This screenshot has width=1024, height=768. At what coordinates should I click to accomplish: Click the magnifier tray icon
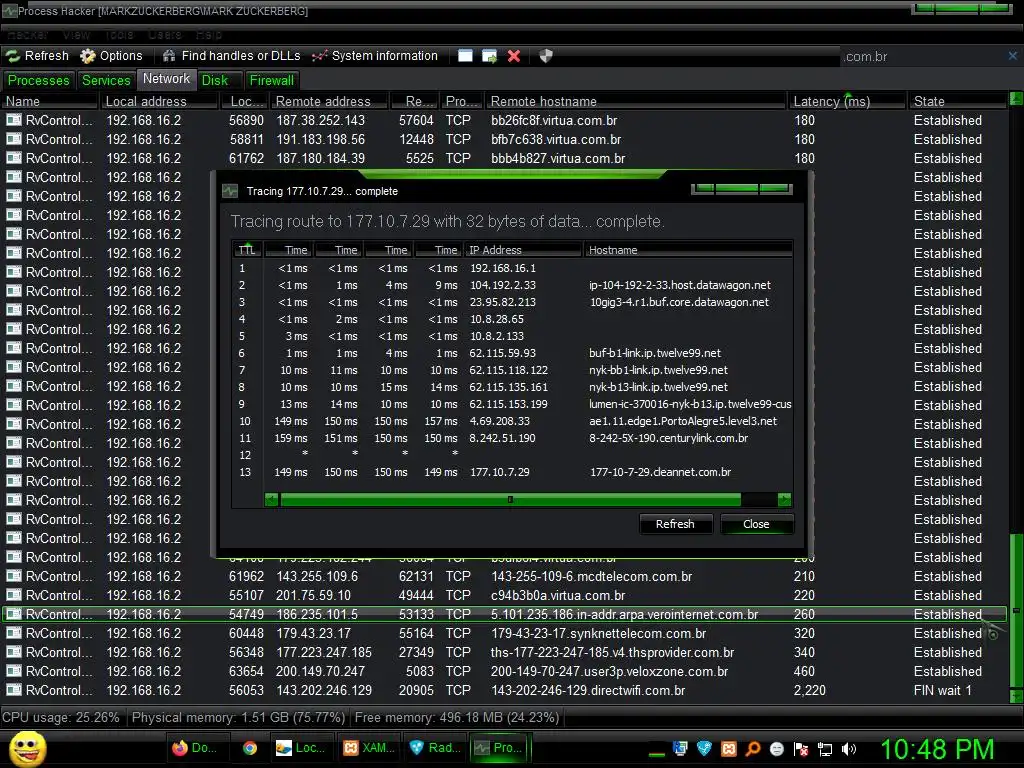[753, 749]
